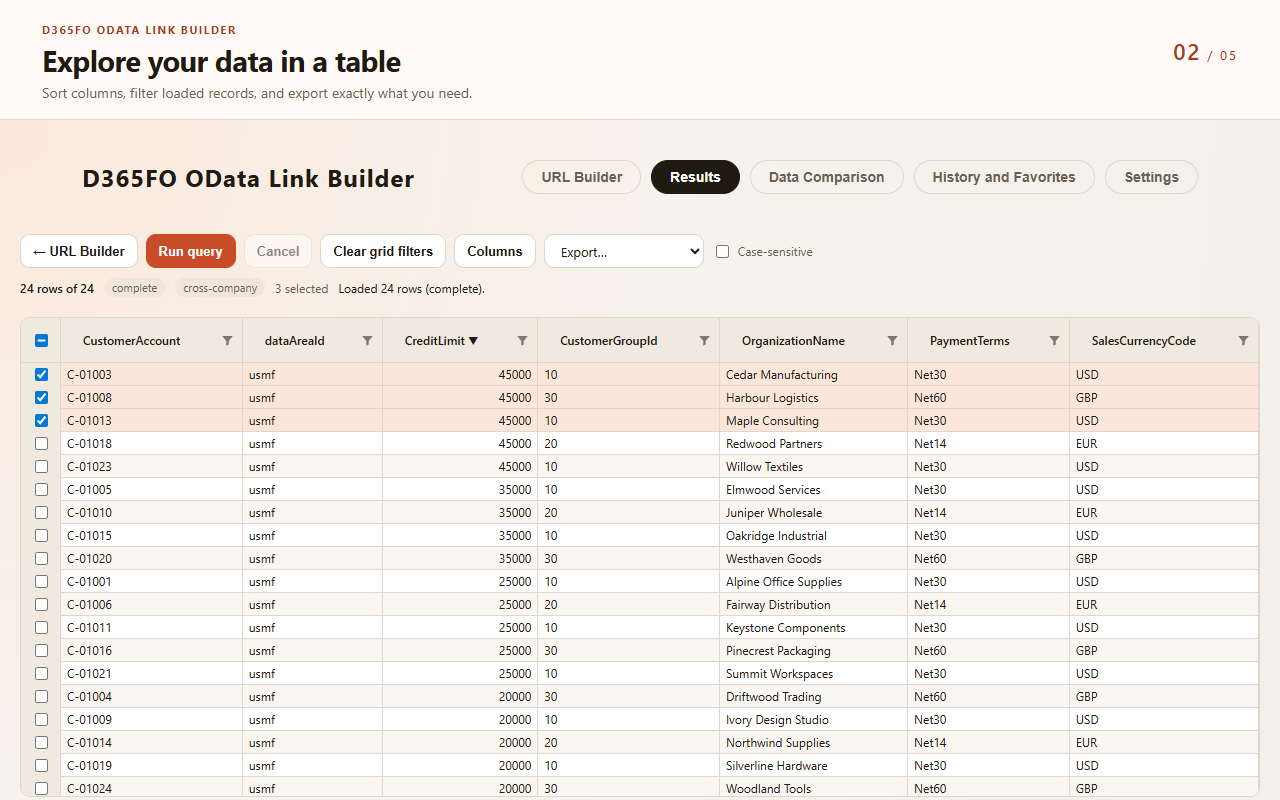Open filter icon on dataAreaId column

367,341
